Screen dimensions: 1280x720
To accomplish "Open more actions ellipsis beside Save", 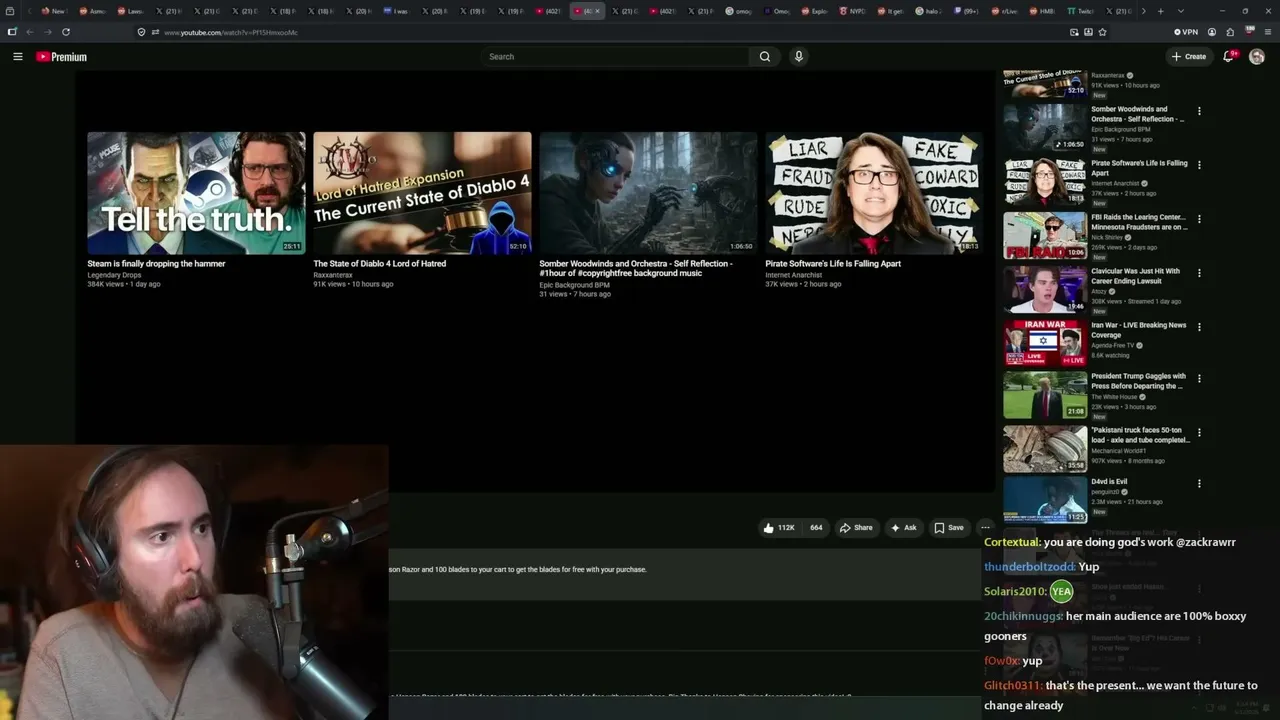I will pos(985,527).
